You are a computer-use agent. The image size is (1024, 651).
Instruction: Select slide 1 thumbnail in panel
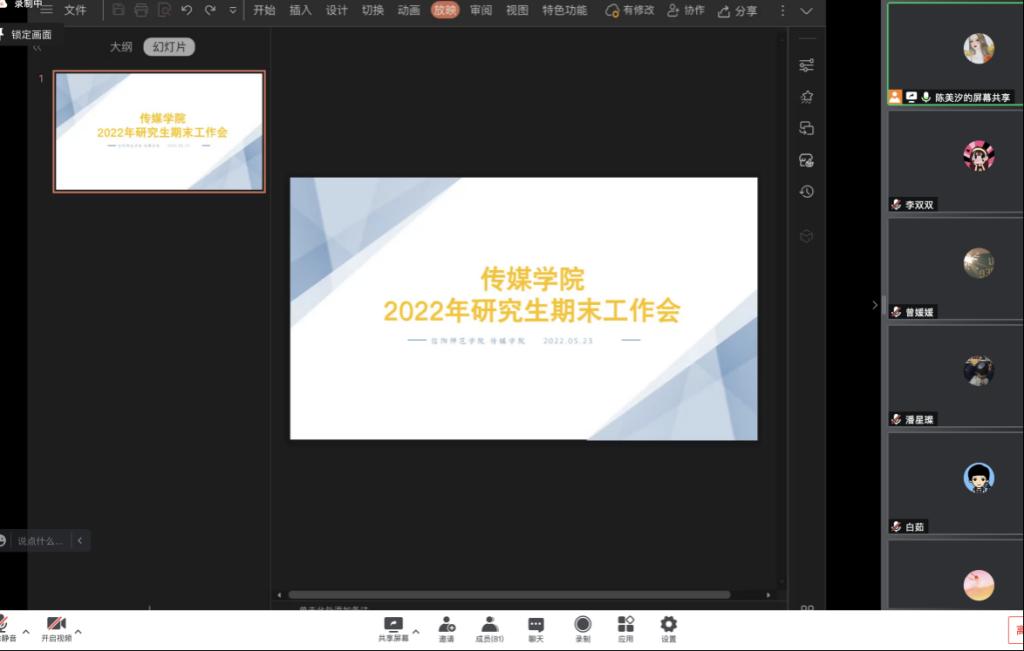pos(159,131)
